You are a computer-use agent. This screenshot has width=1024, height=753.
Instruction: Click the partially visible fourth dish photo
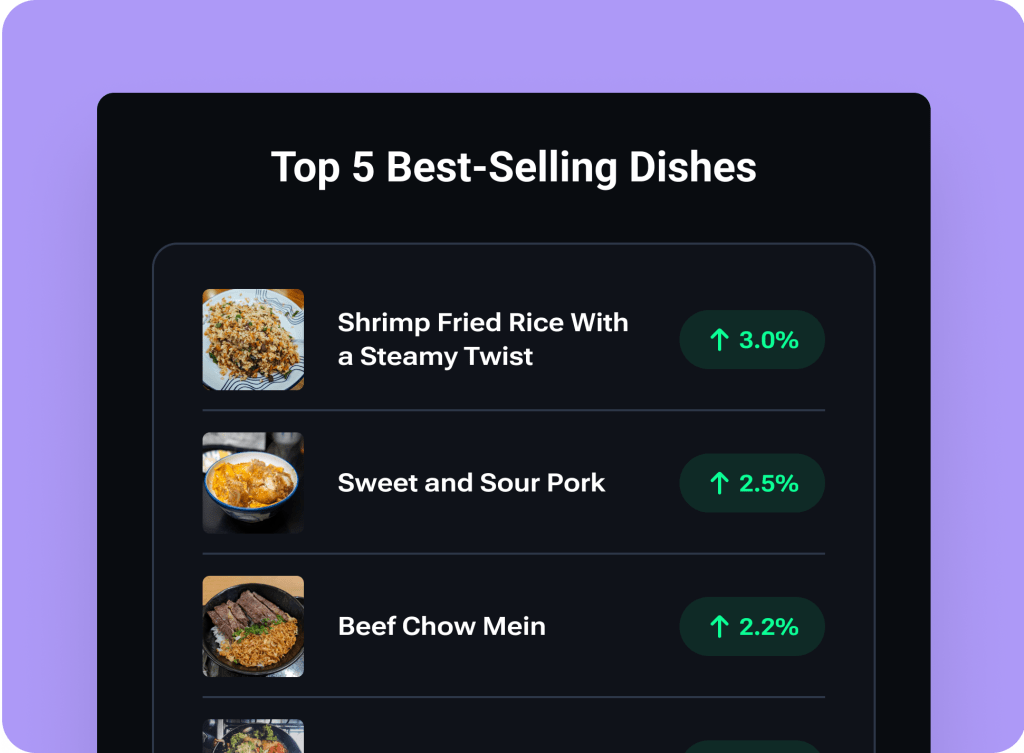253,736
